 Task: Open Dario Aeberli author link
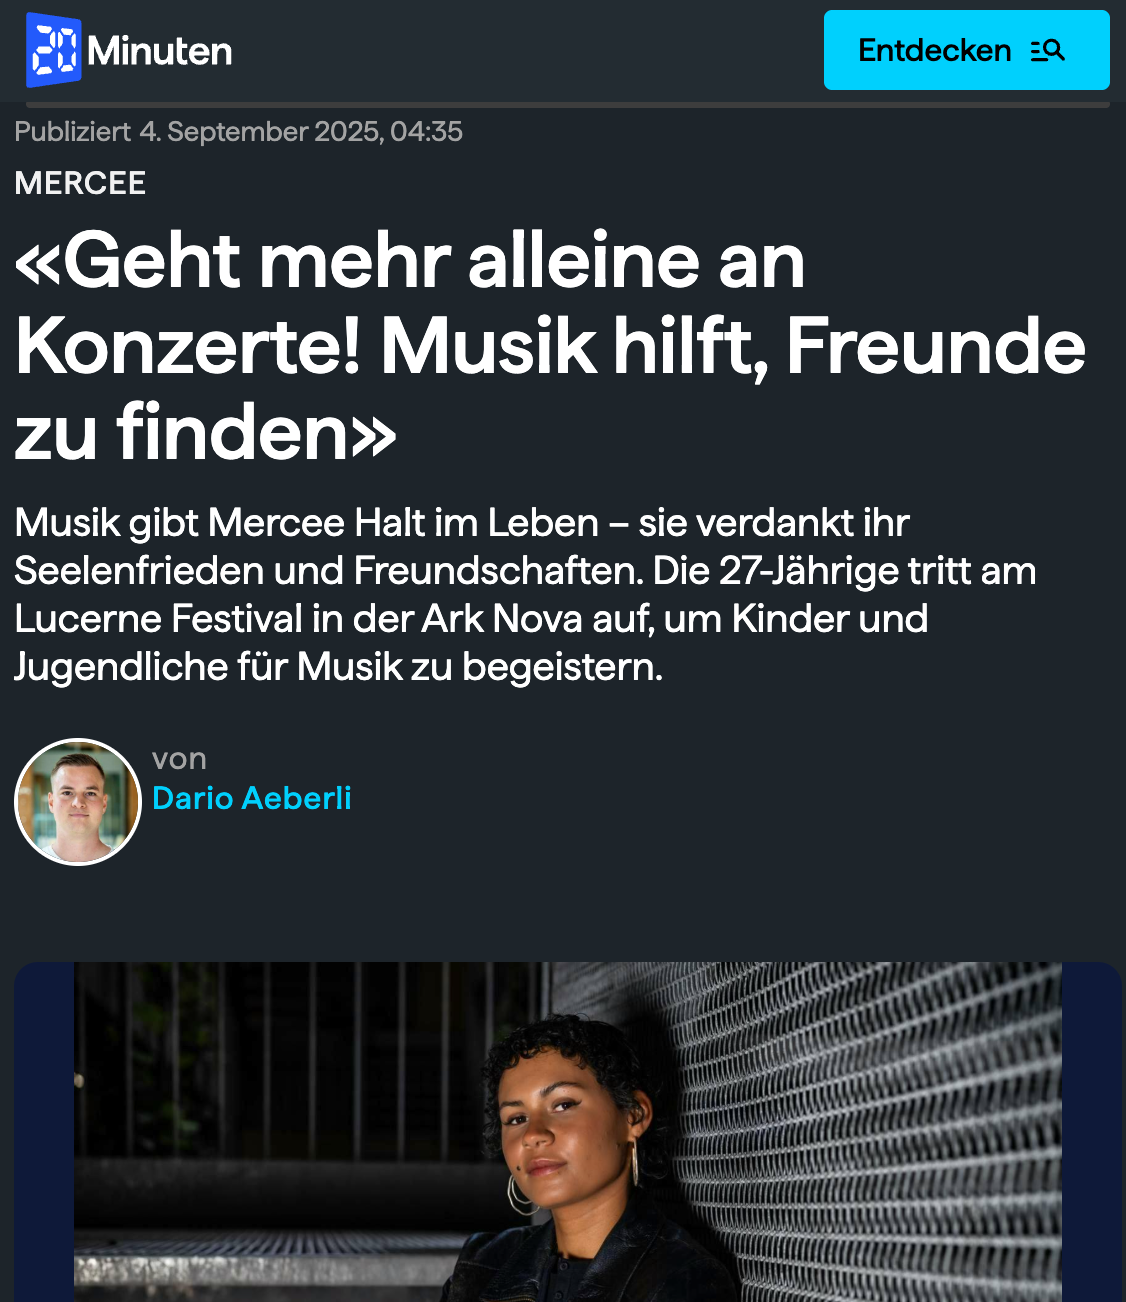pyautogui.click(x=251, y=798)
